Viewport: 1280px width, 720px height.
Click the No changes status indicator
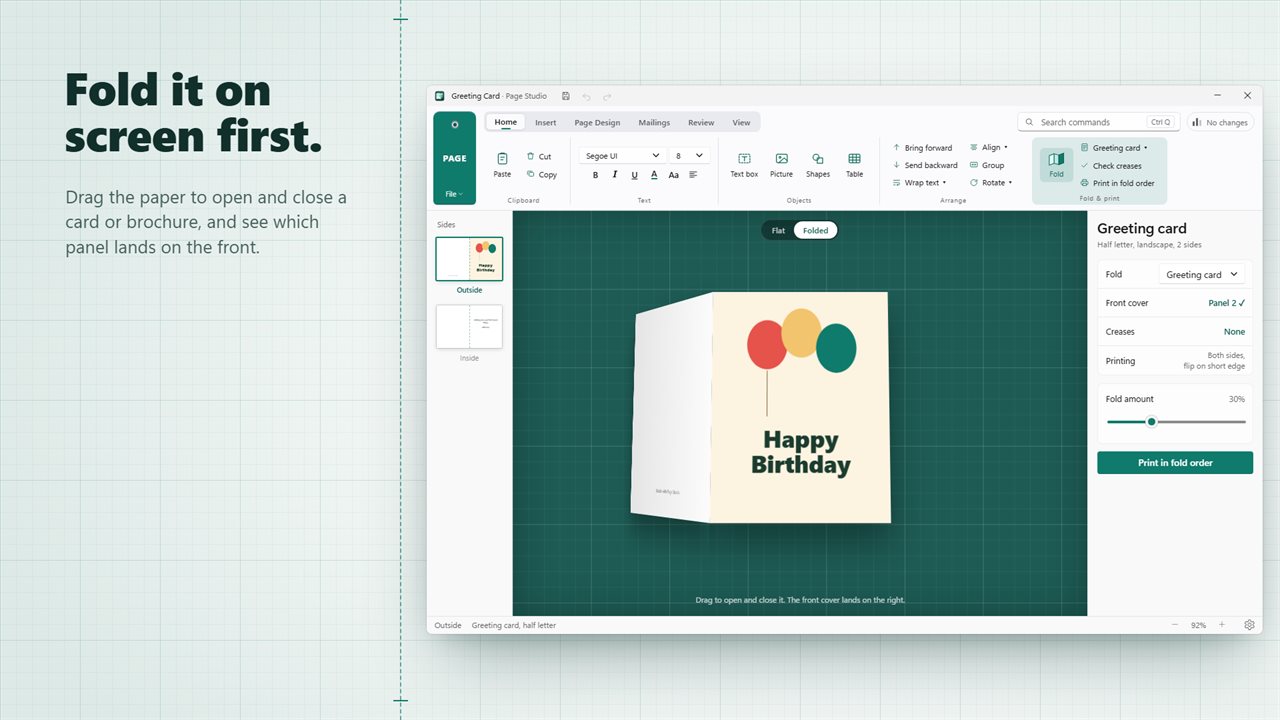[x=1220, y=122]
